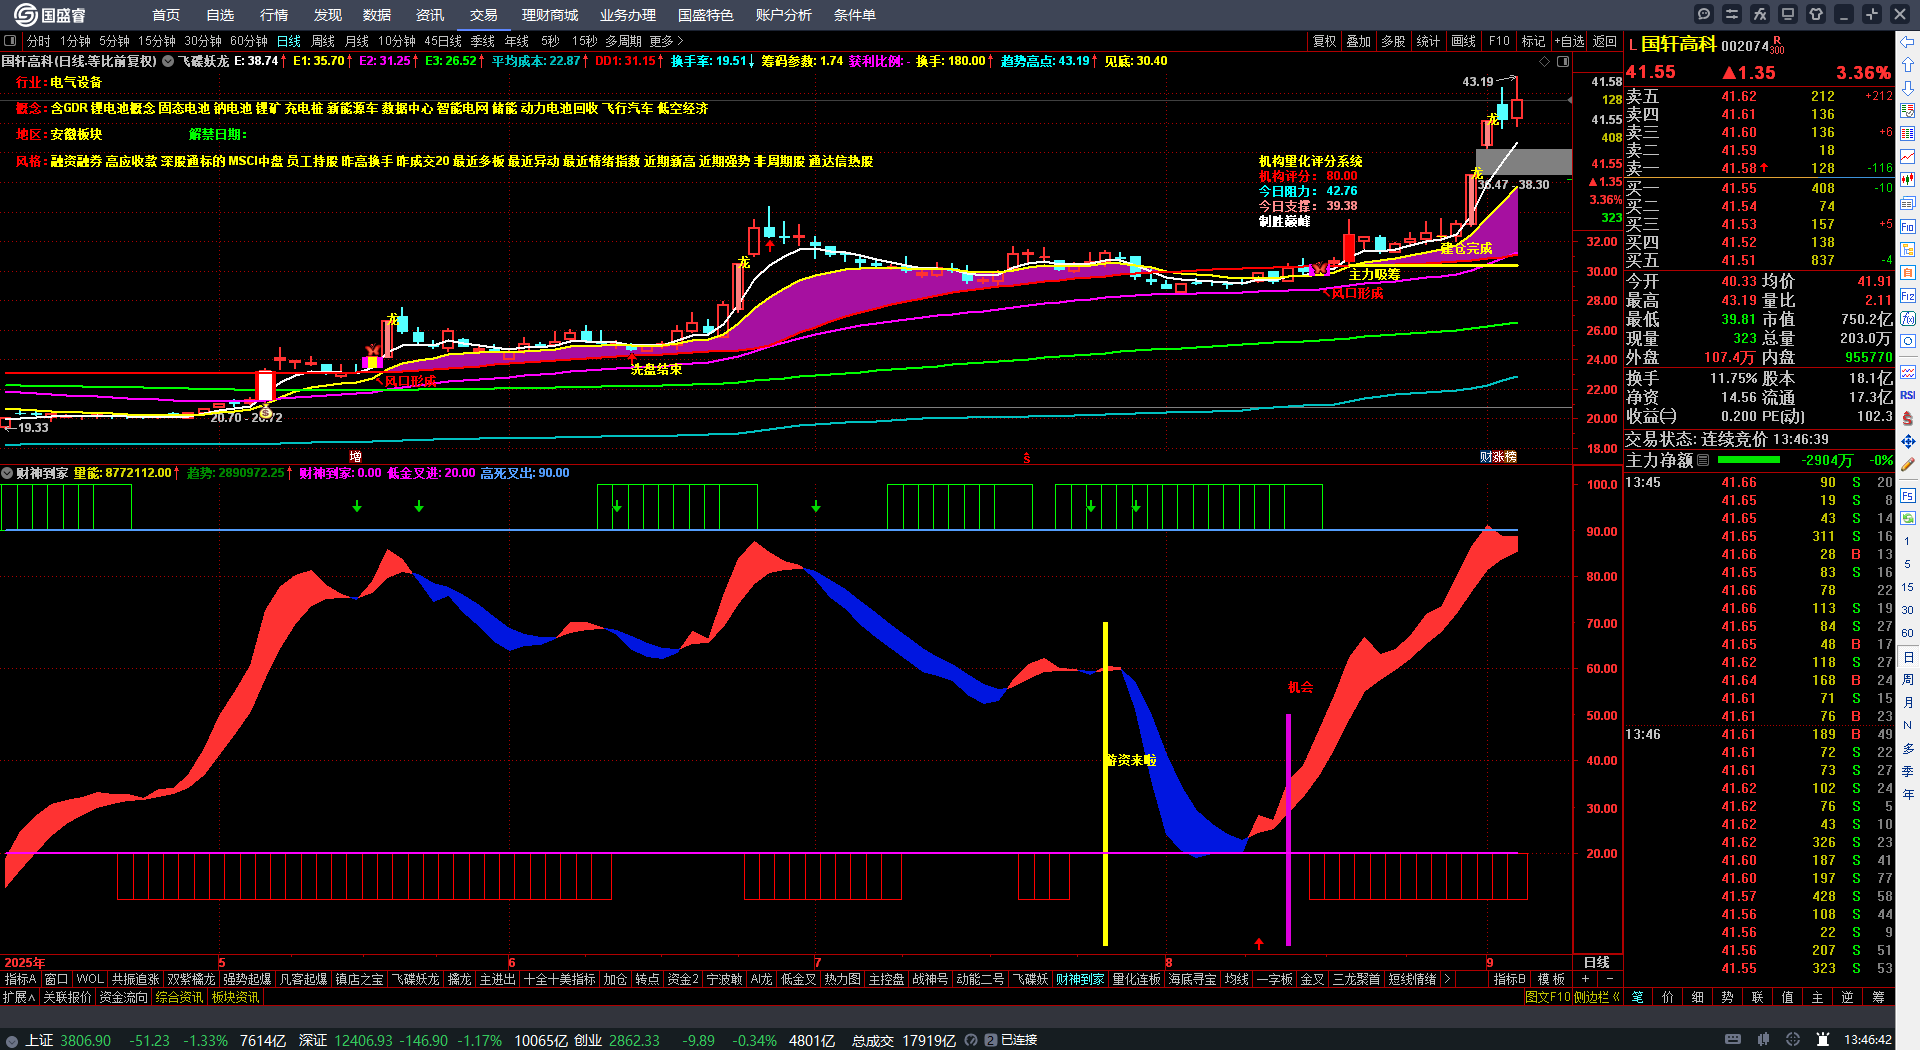Zoom in chart with + button
The image size is (1920, 1050).
[x=1586, y=979]
